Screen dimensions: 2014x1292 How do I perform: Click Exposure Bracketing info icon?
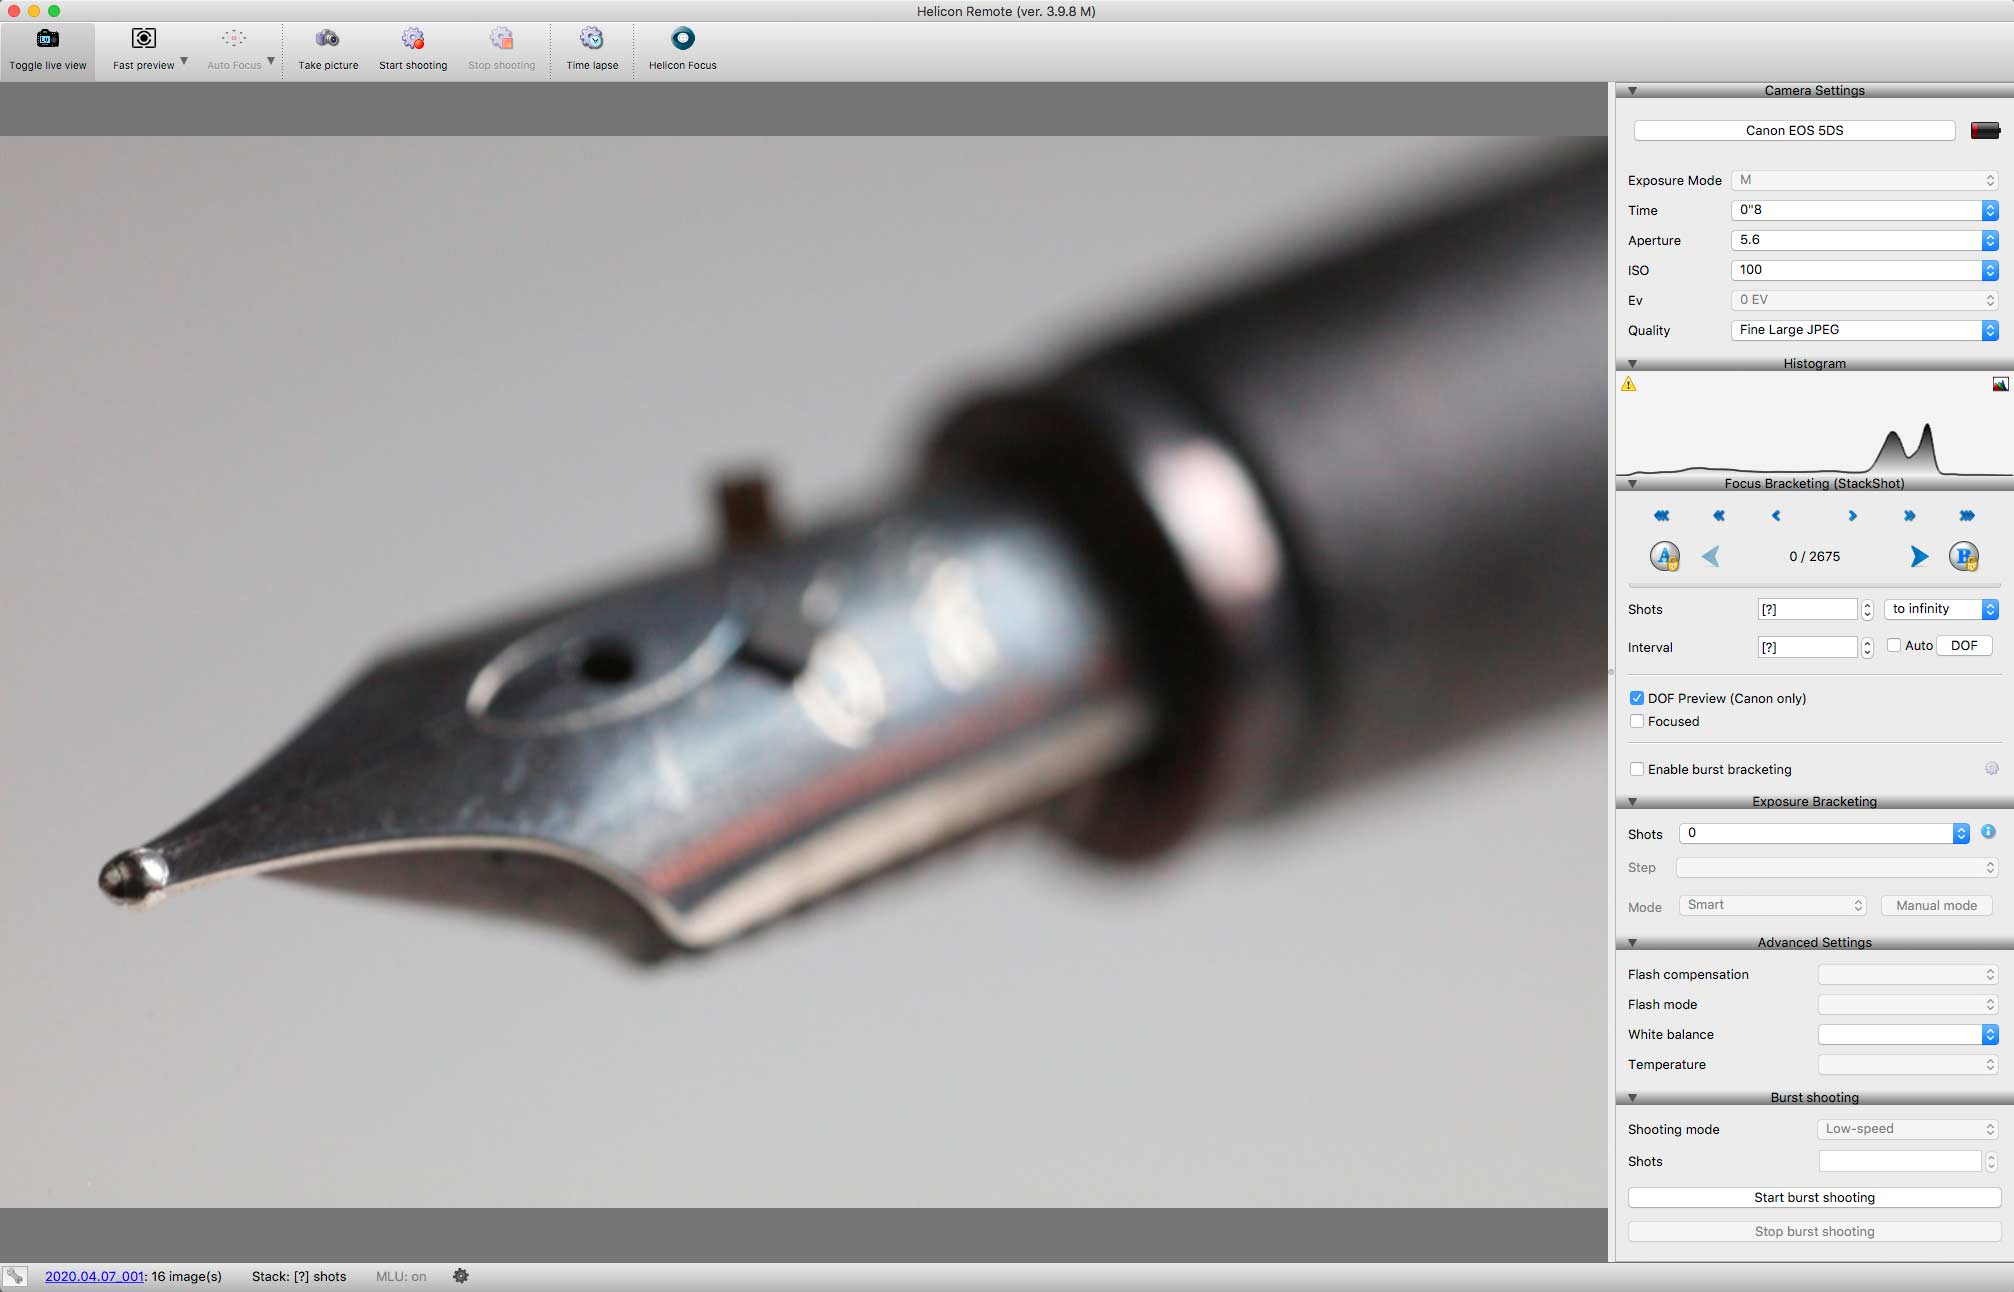1988,832
